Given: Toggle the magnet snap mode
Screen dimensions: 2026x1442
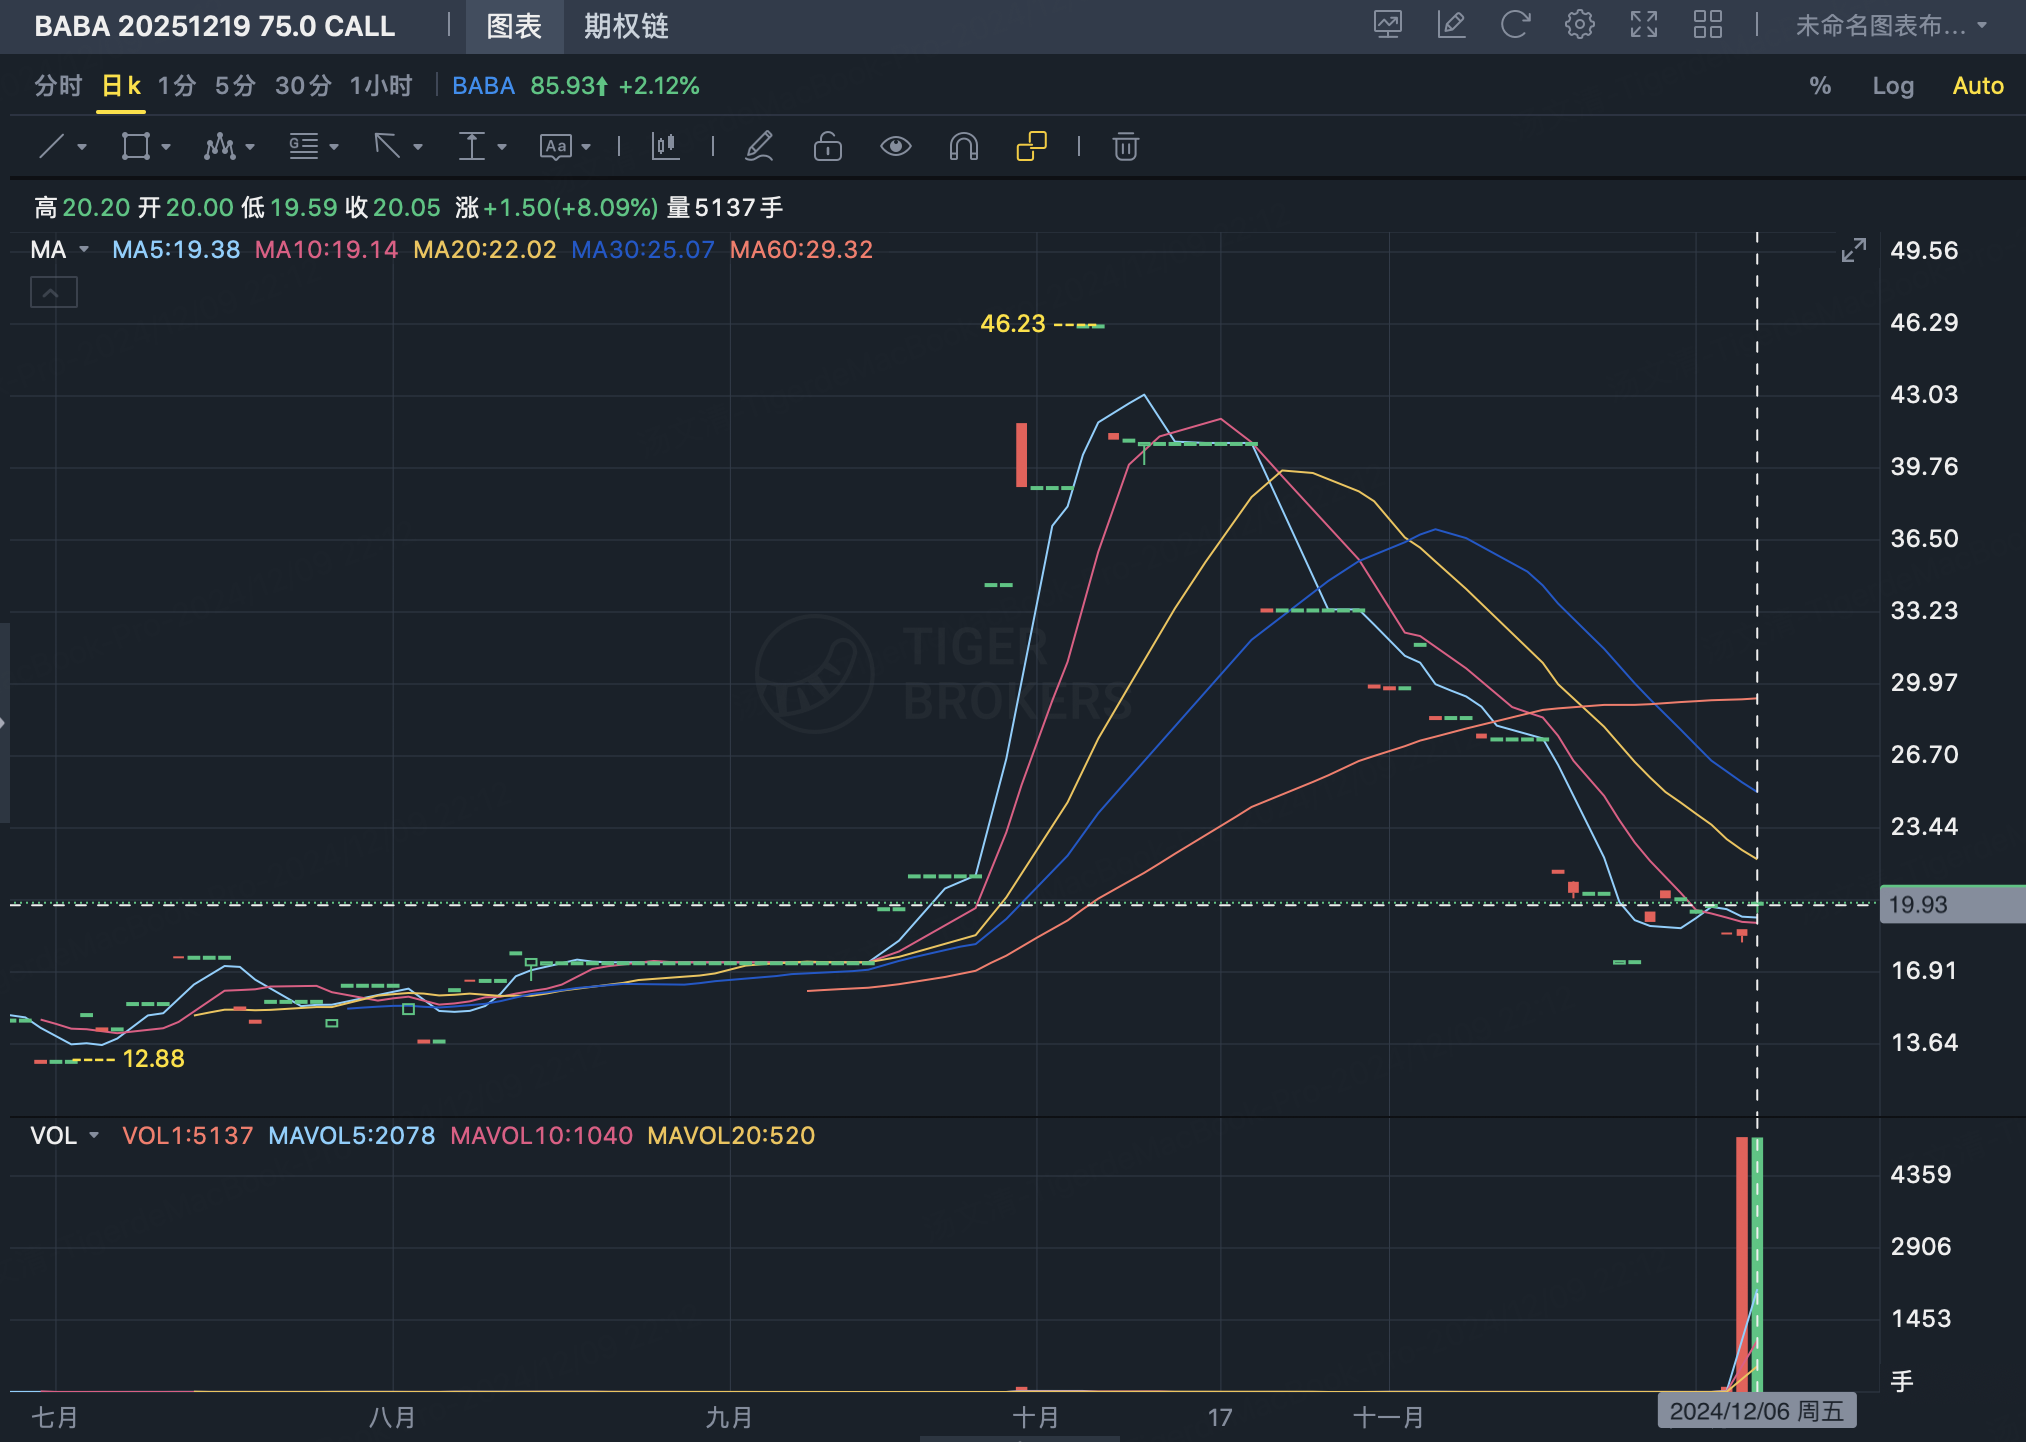Looking at the screenshot, I should pyautogui.click(x=963, y=147).
